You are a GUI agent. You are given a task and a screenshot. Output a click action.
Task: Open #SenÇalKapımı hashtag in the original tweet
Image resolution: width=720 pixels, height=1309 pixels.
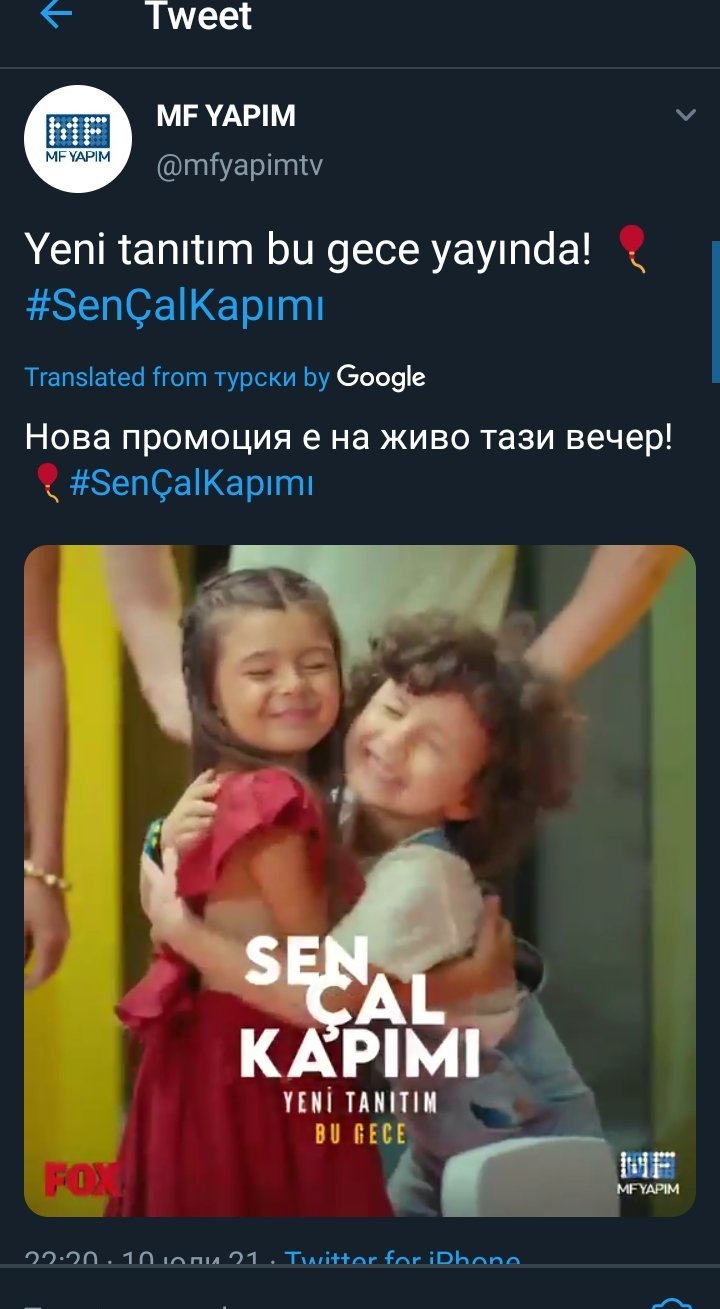point(175,306)
